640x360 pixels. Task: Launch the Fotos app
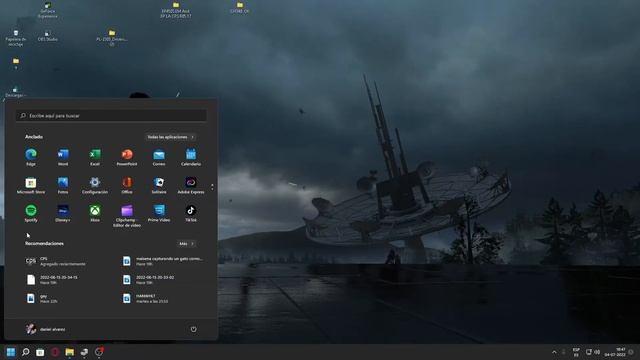[63, 185]
